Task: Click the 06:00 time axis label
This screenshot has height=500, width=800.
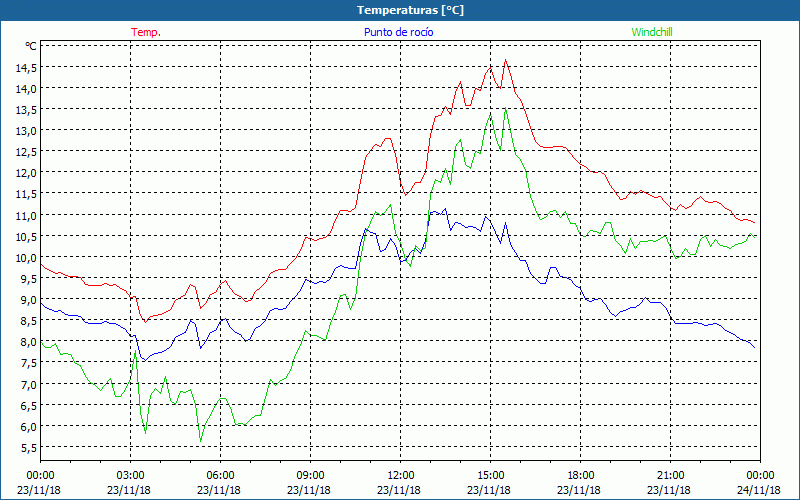Action: pyautogui.click(x=220, y=475)
